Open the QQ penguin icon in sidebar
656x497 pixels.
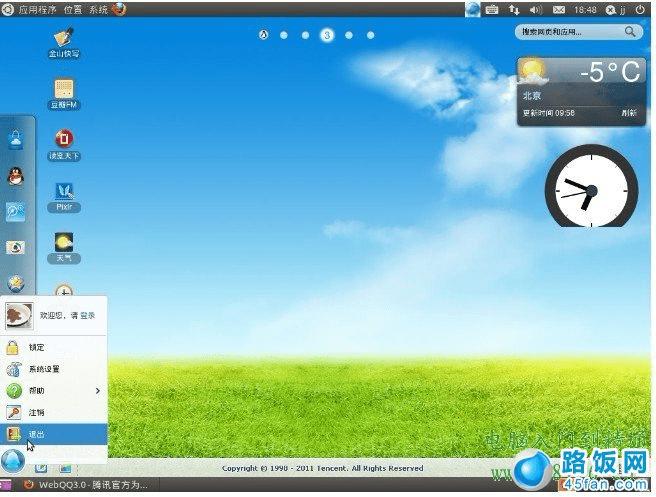16,176
